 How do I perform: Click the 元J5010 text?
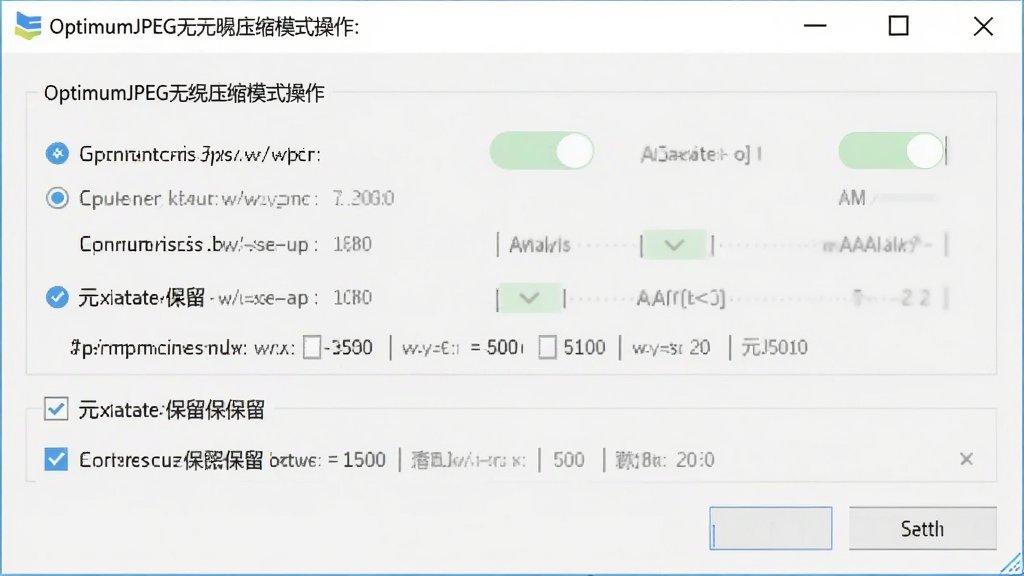(774, 347)
